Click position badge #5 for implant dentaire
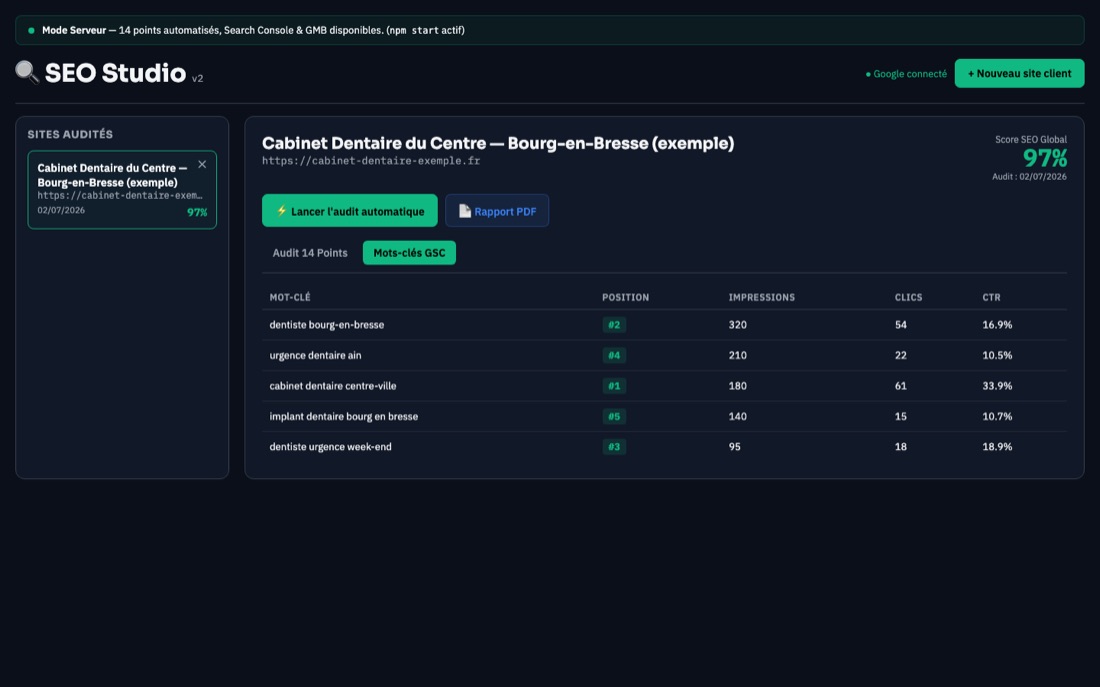Image resolution: width=1100 pixels, height=687 pixels. click(614, 416)
